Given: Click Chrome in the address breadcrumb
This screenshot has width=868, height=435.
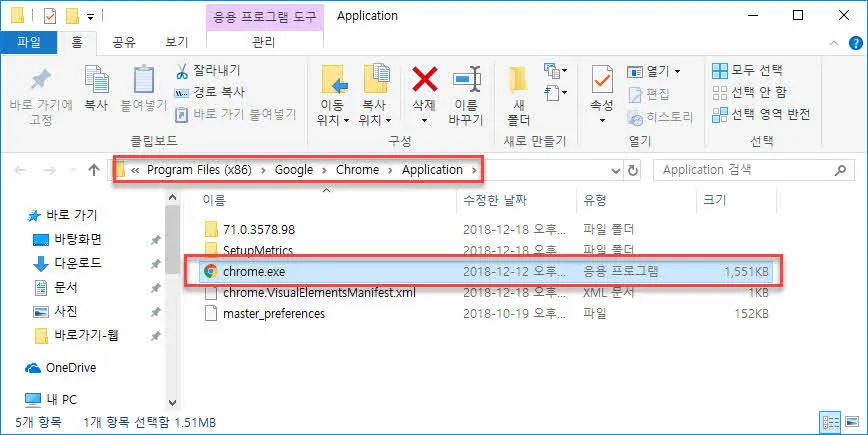Looking at the screenshot, I should [x=358, y=170].
